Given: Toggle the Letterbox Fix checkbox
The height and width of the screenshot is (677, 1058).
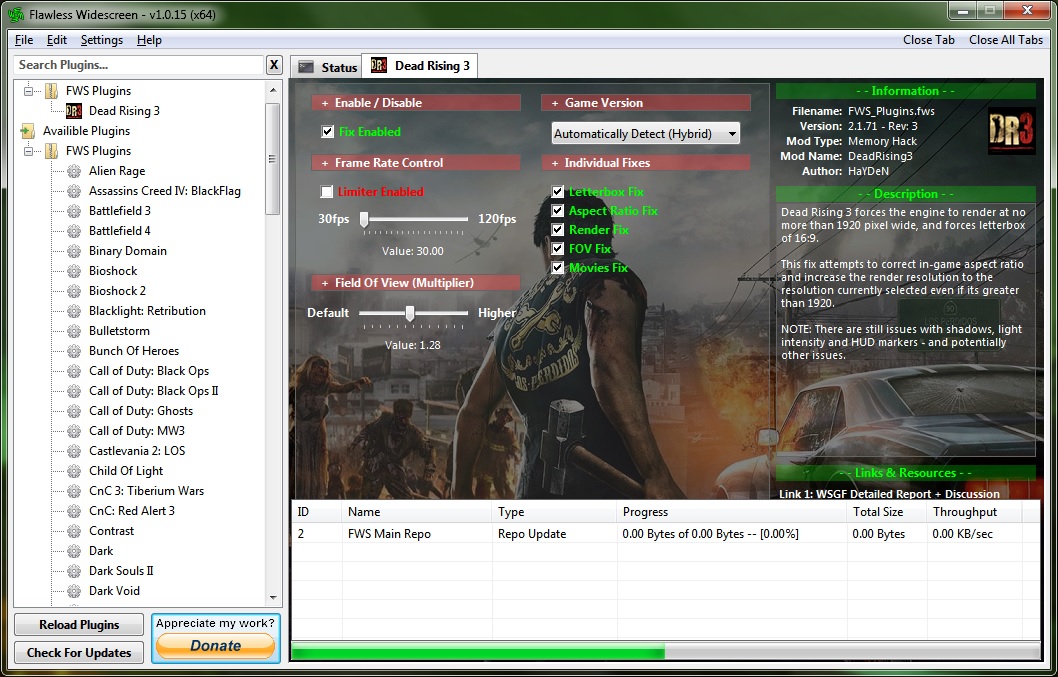Looking at the screenshot, I should [x=558, y=192].
